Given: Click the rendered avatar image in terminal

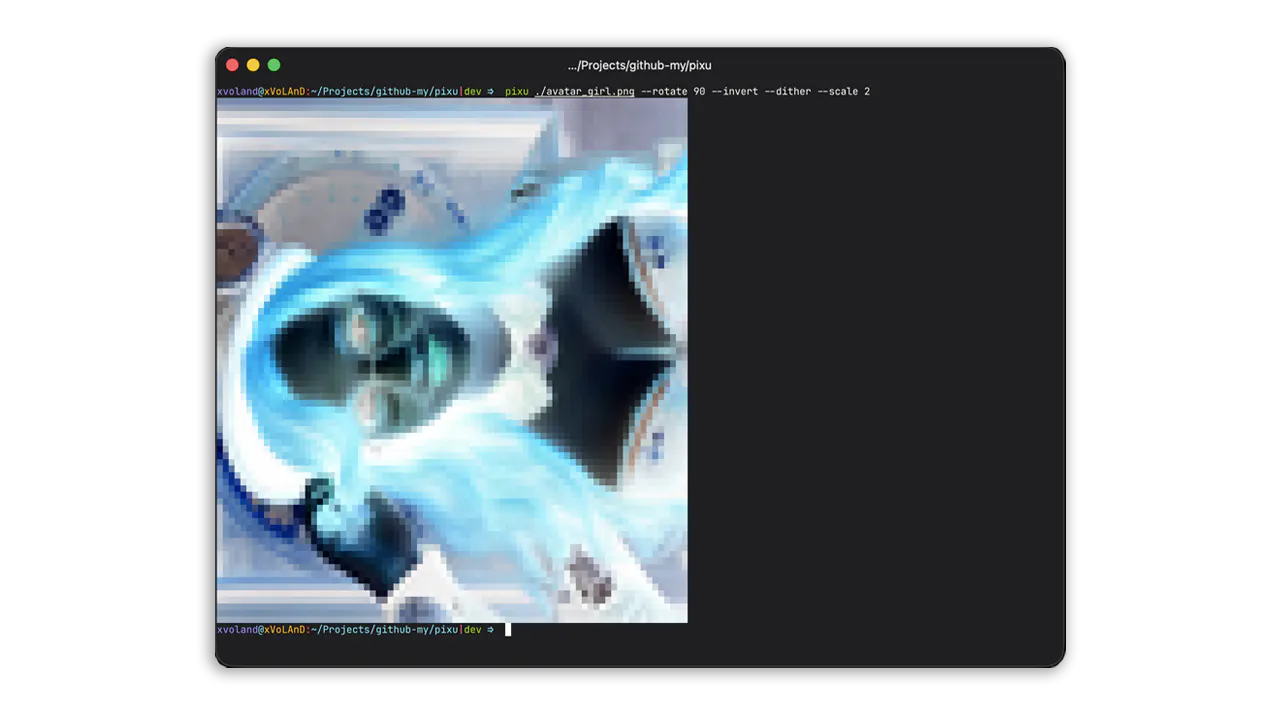Looking at the screenshot, I should pyautogui.click(x=452, y=360).
